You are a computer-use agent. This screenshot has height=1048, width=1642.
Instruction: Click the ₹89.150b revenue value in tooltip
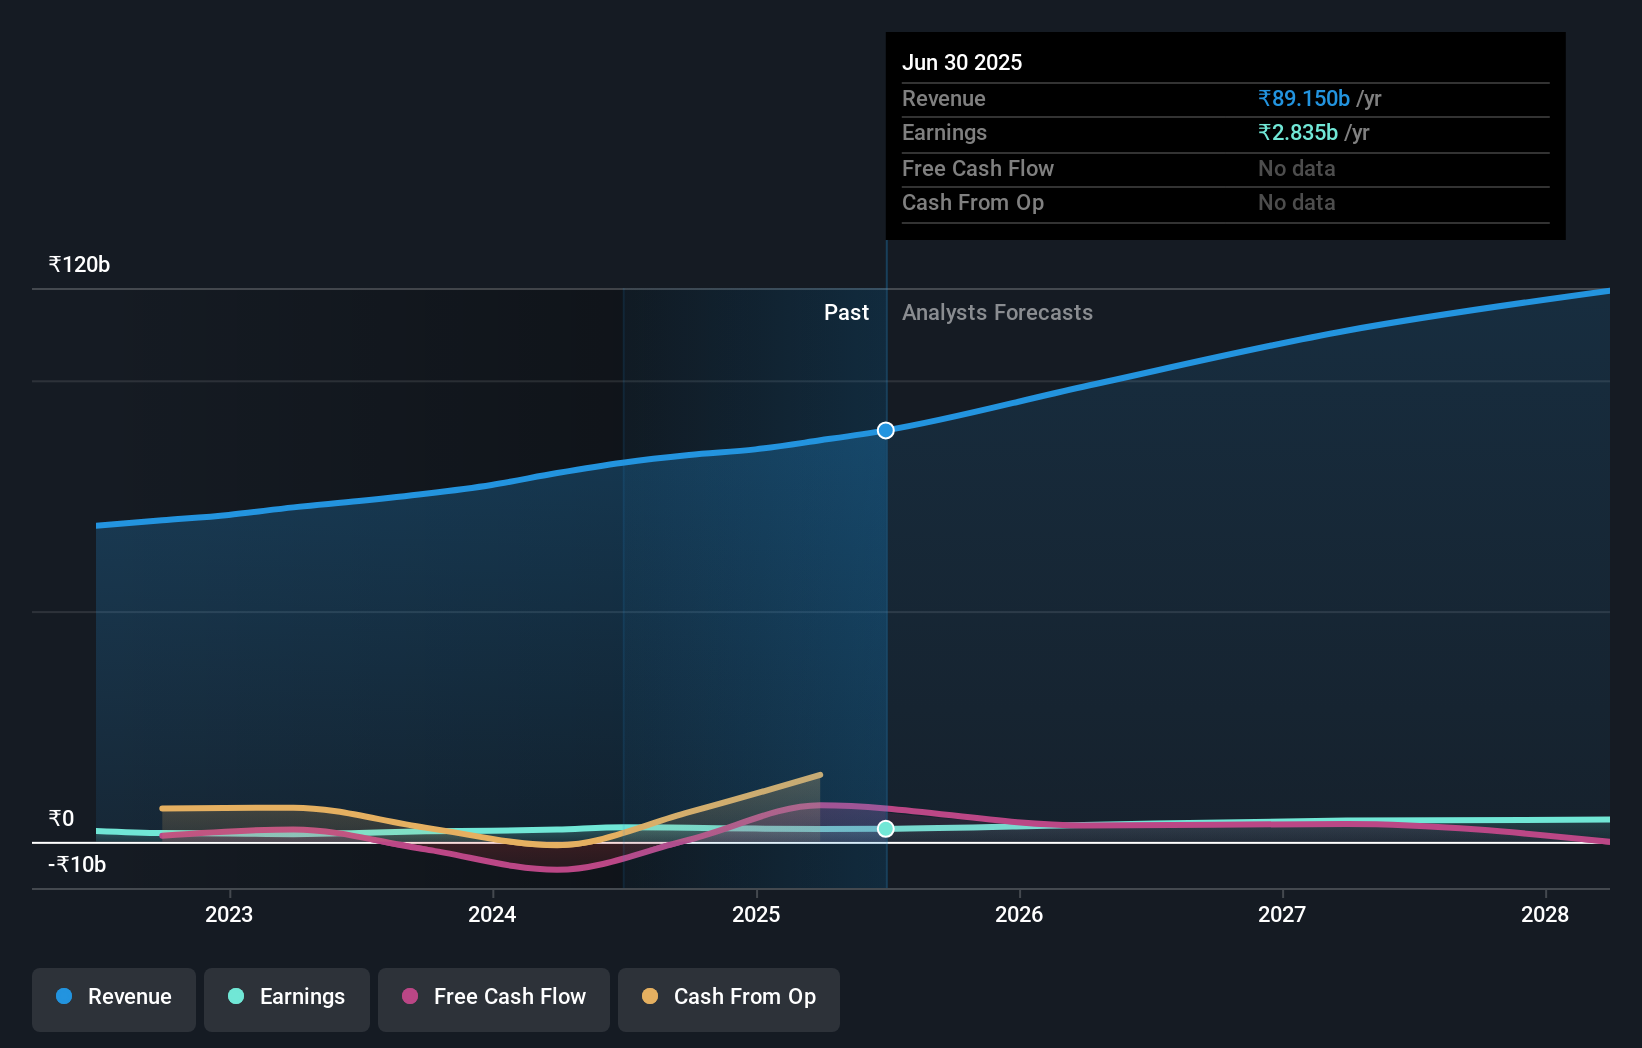[1304, 98]
